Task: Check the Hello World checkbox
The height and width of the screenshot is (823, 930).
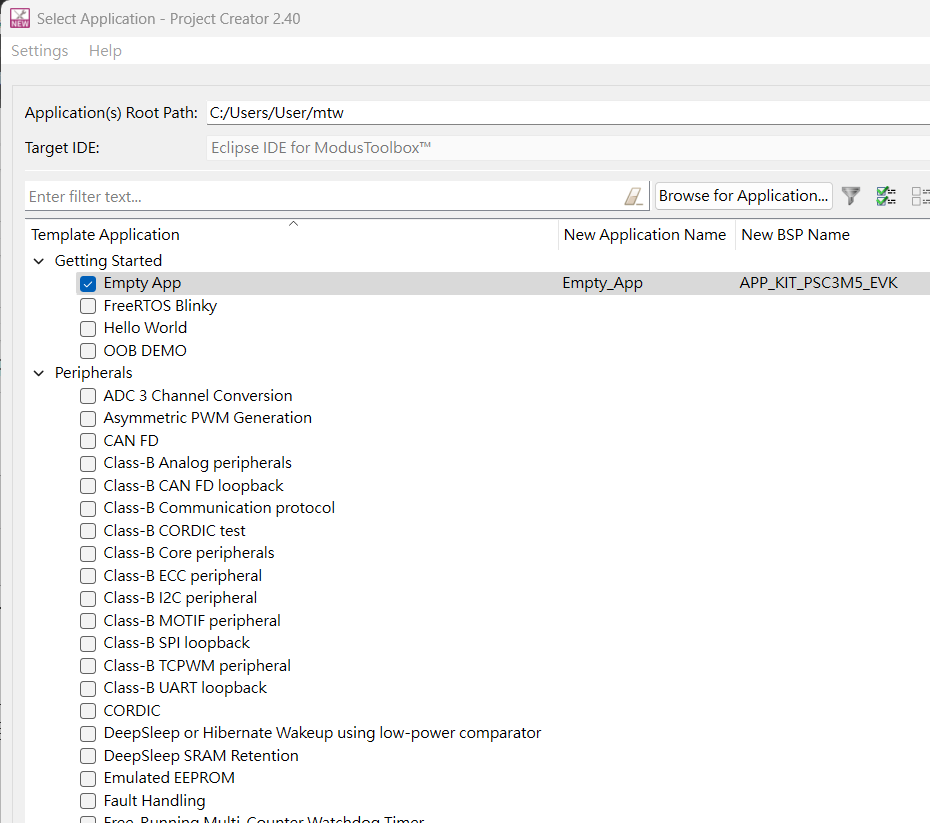Action: (x=88, y=328)
